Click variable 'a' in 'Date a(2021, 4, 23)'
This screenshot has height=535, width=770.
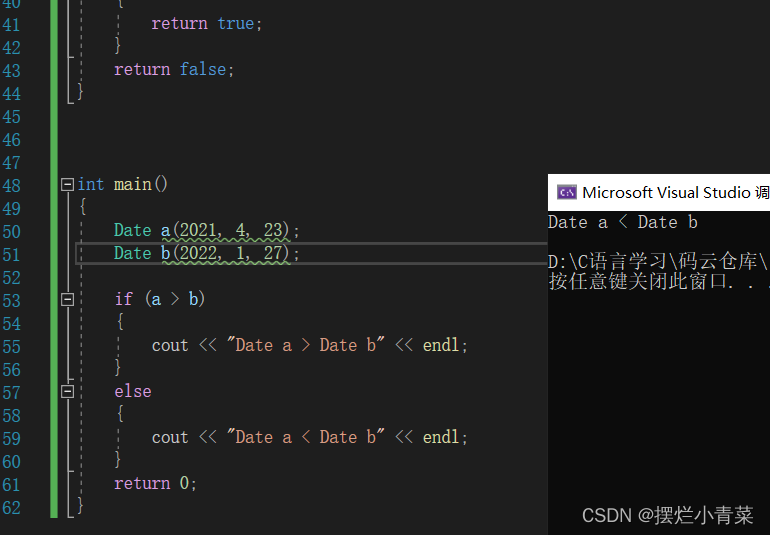(165, 230)
